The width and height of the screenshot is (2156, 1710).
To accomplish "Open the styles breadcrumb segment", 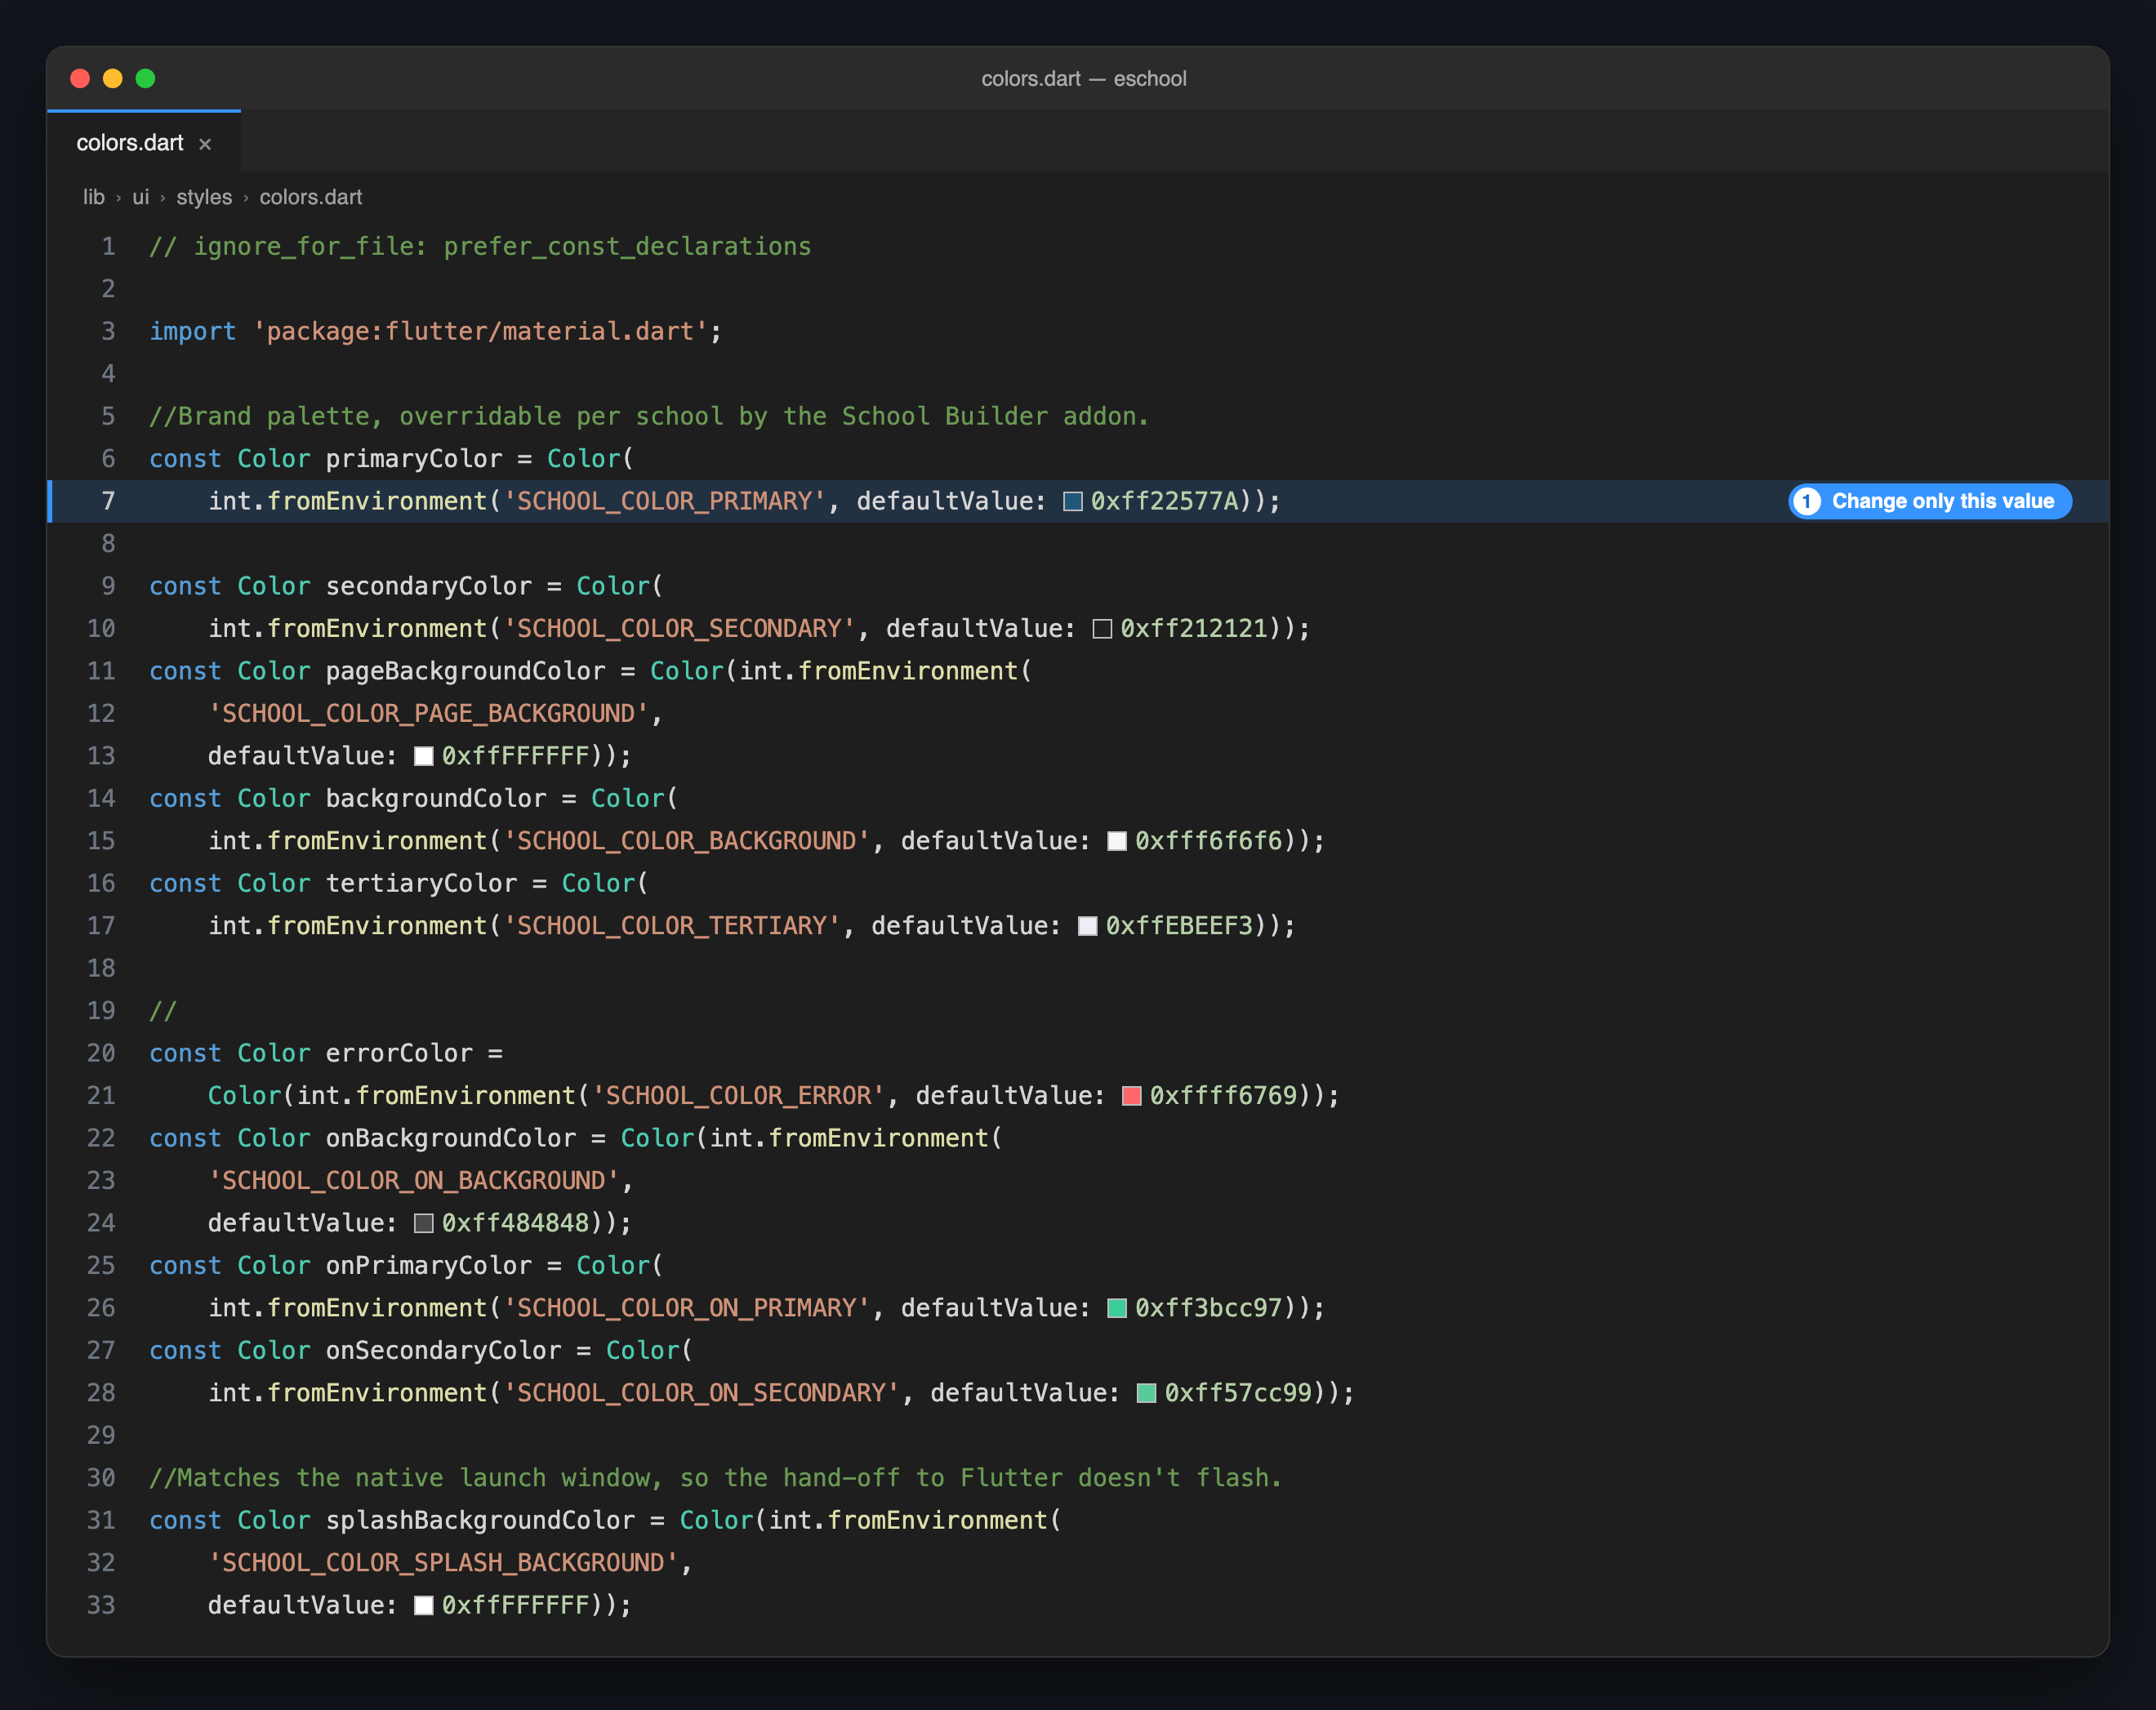I will (x=204, y=198).
